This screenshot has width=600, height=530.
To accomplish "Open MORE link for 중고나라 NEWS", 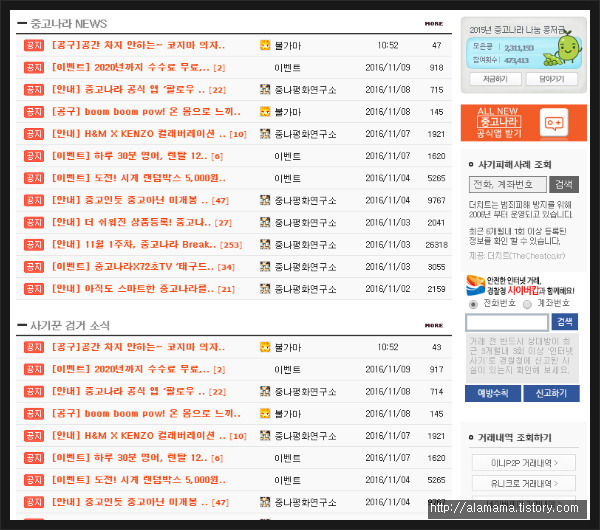I will 434,24.
